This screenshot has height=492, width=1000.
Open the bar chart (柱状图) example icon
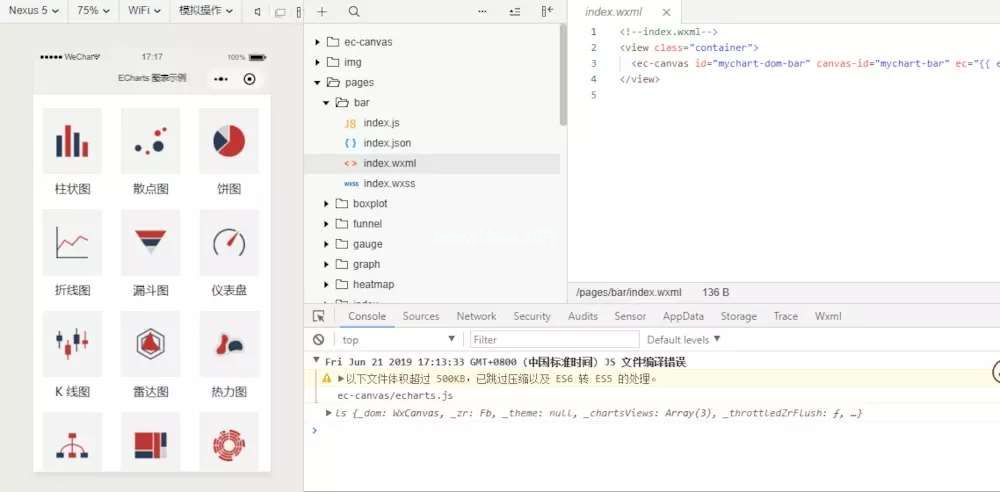pos(72,141)
